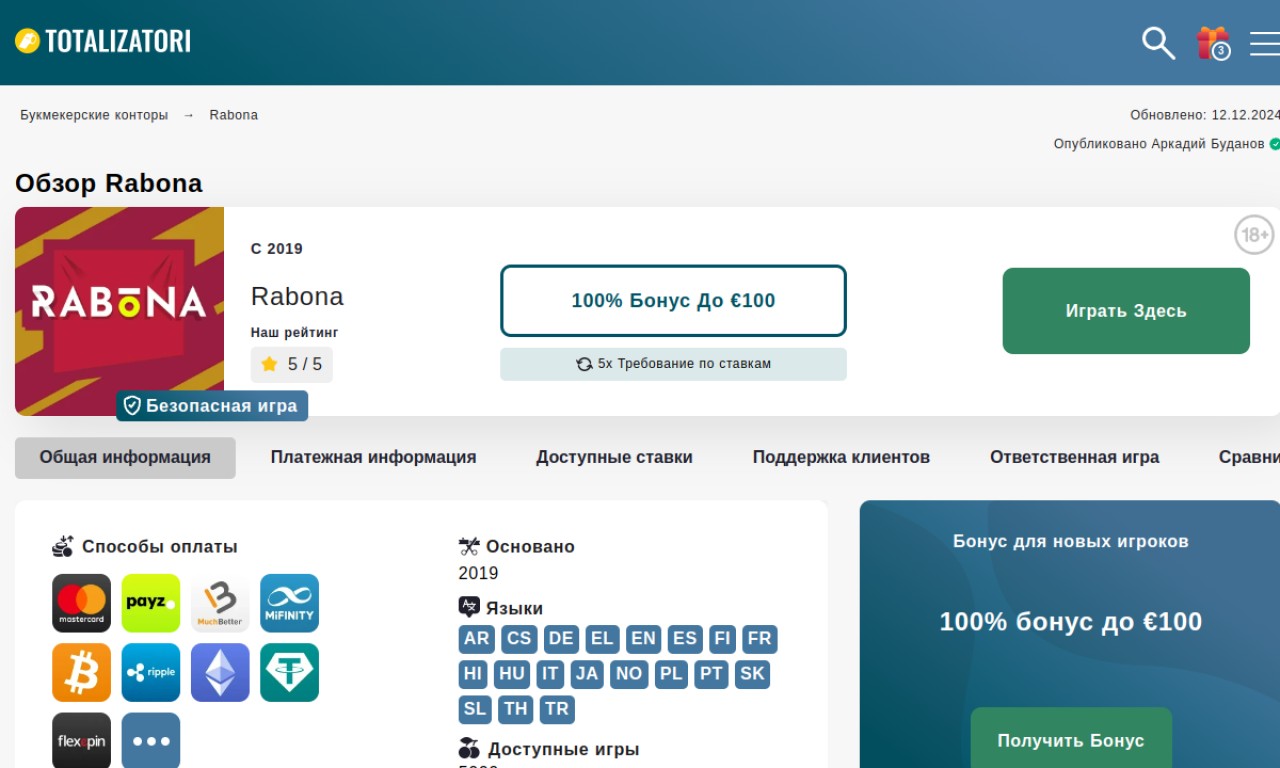Image resolution: width=1280 pixels, height=768 pixels.
Task: Select the TR language tag
Action: 557,709
